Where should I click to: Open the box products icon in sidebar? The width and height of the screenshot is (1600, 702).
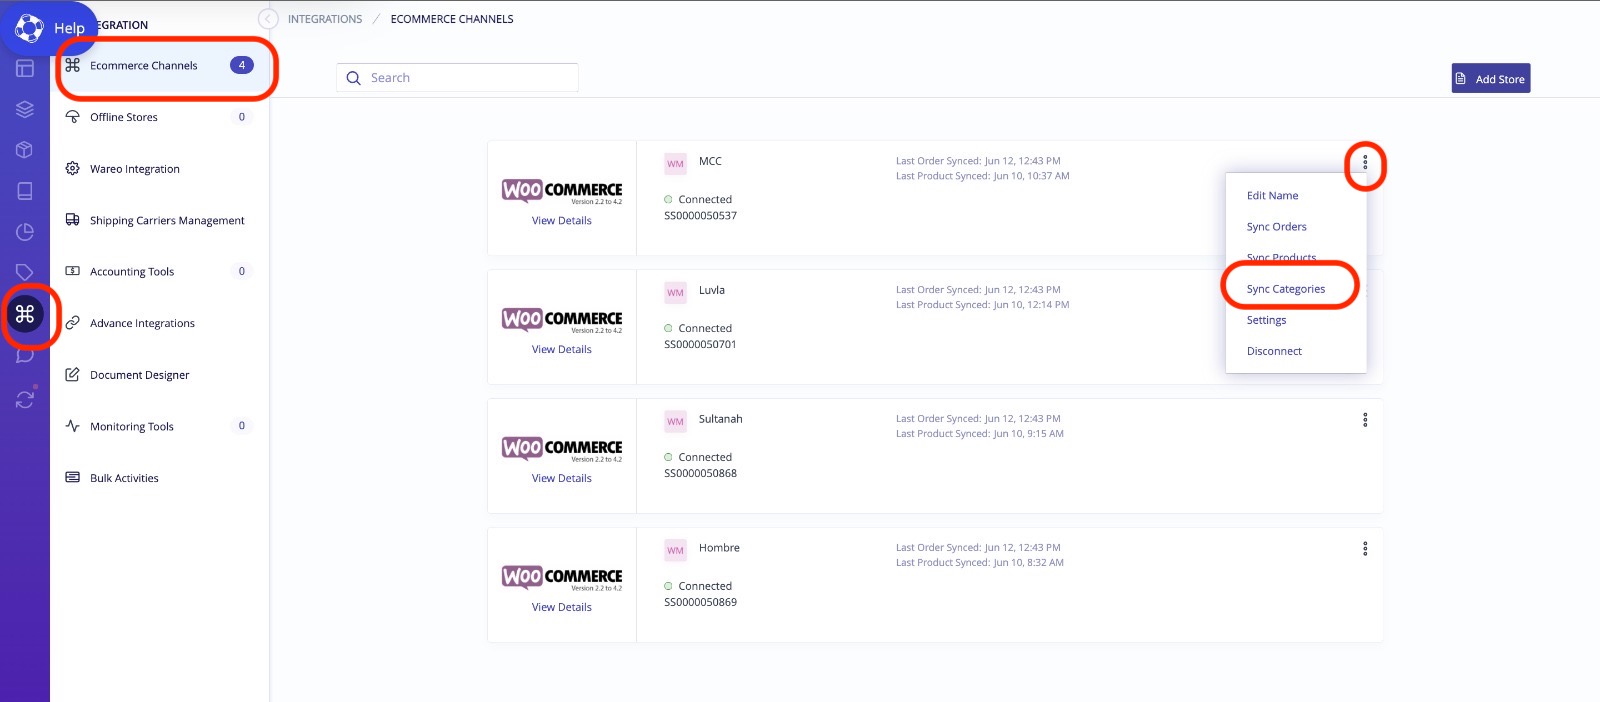(25, 150)
